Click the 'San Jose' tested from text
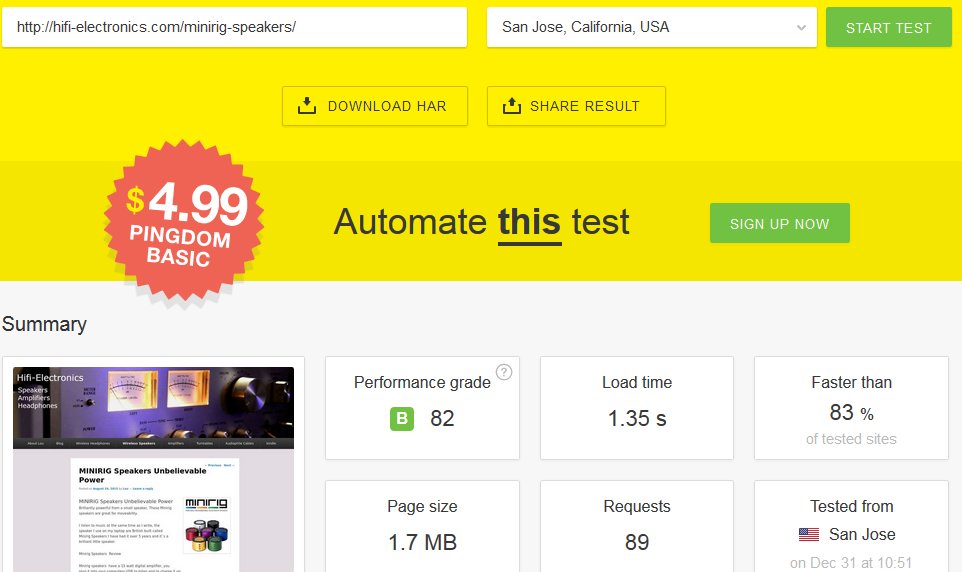Viewport: 962px width, 572px height. click(862, 535)
